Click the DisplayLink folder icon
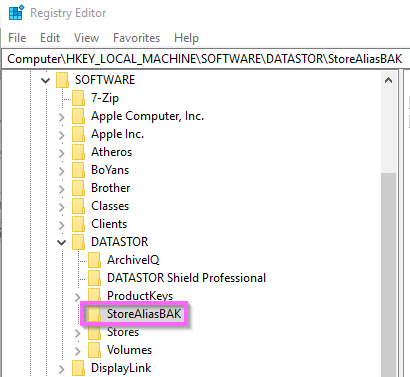The width and height of the screenshot is (410, 377). [x=78, y=368]
